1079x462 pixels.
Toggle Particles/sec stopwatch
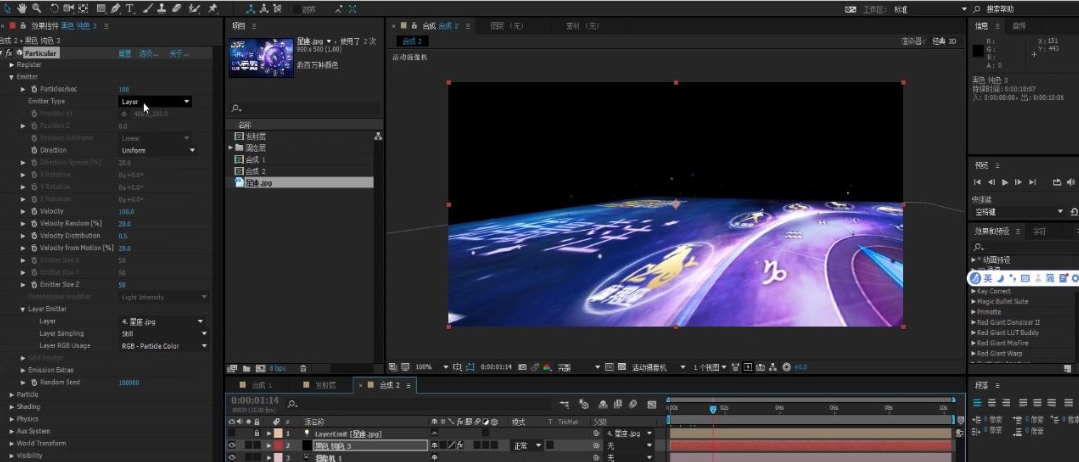tap(34, 89)
